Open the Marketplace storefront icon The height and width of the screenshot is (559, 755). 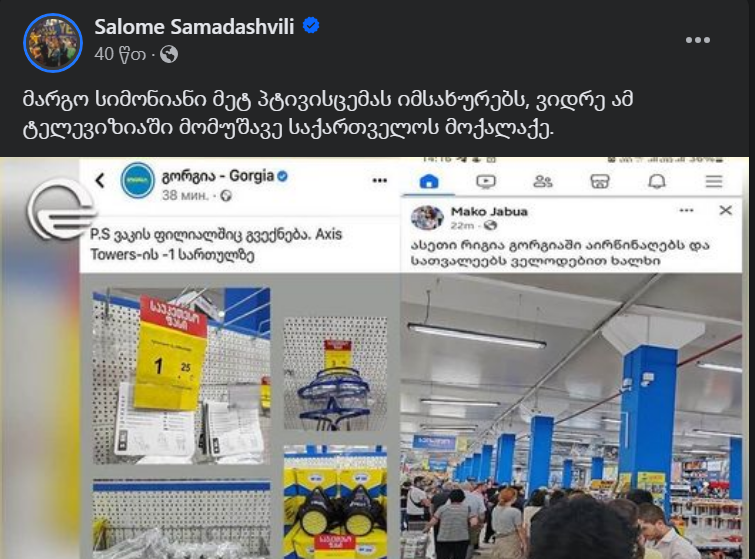tap(599, 182)
